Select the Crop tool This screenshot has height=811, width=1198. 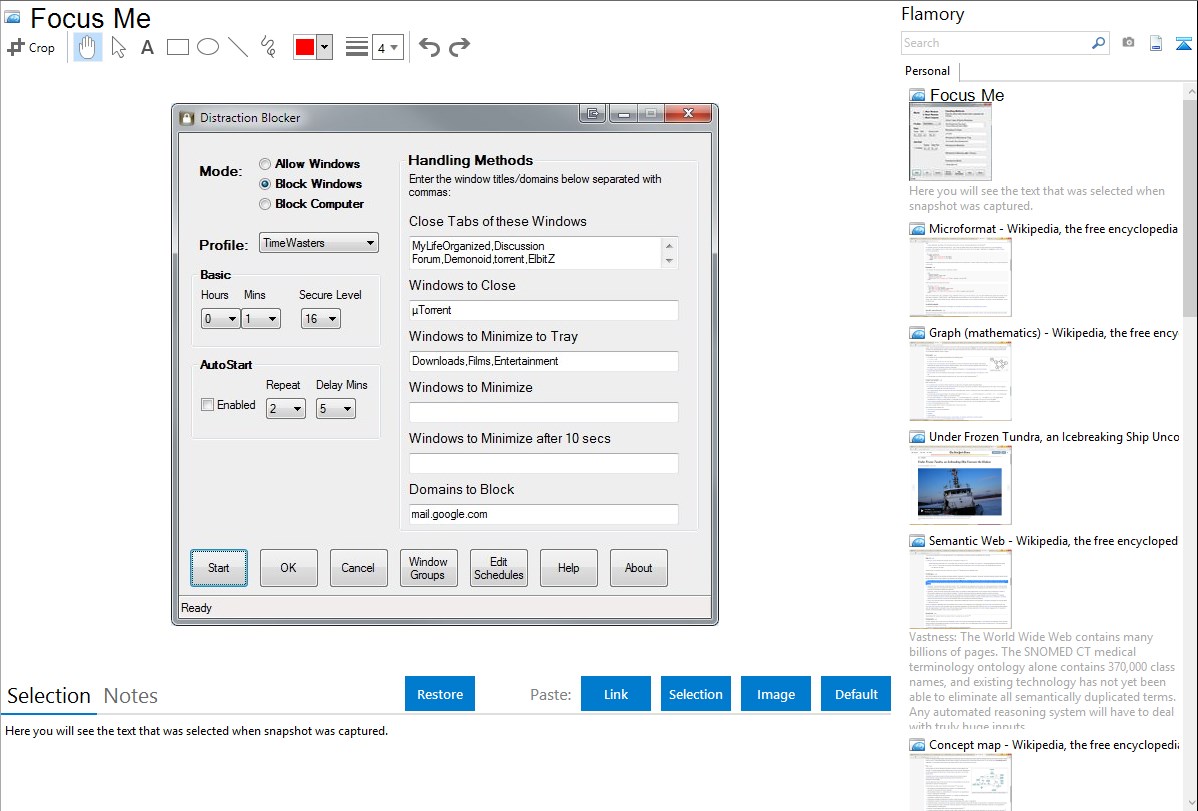[31, 47]
